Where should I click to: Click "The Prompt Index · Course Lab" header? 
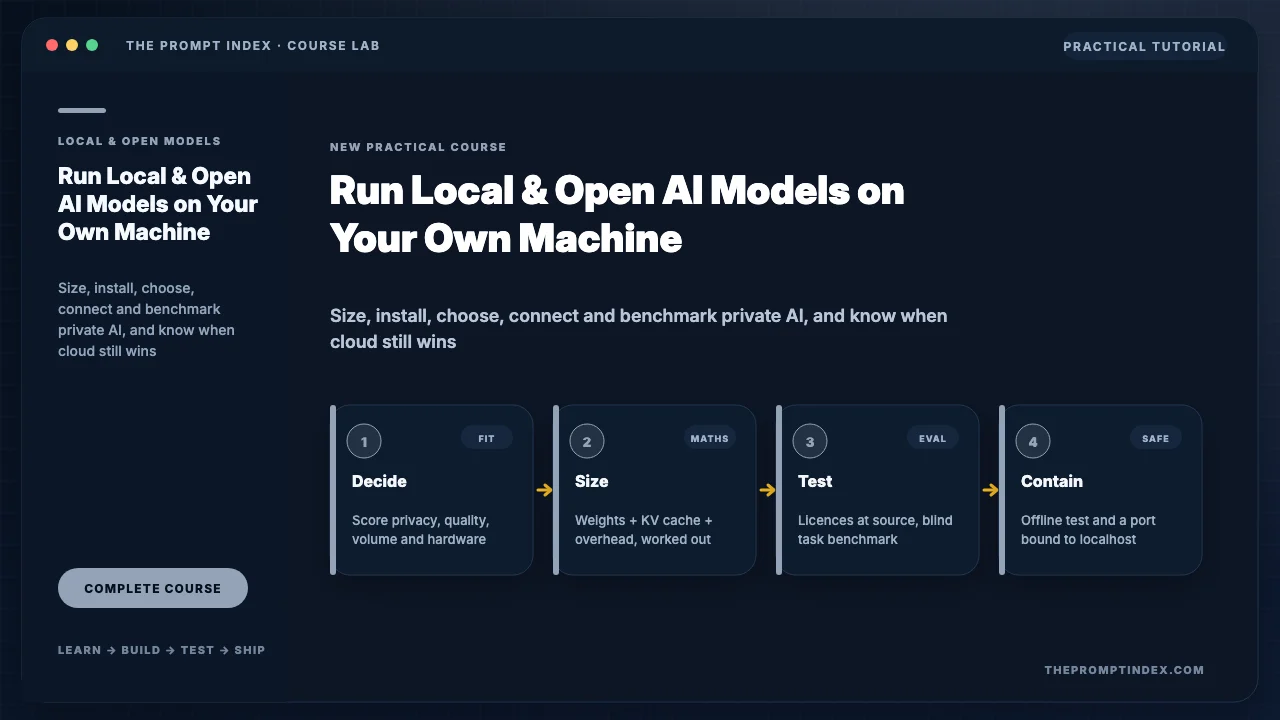(x=253, y=45)
